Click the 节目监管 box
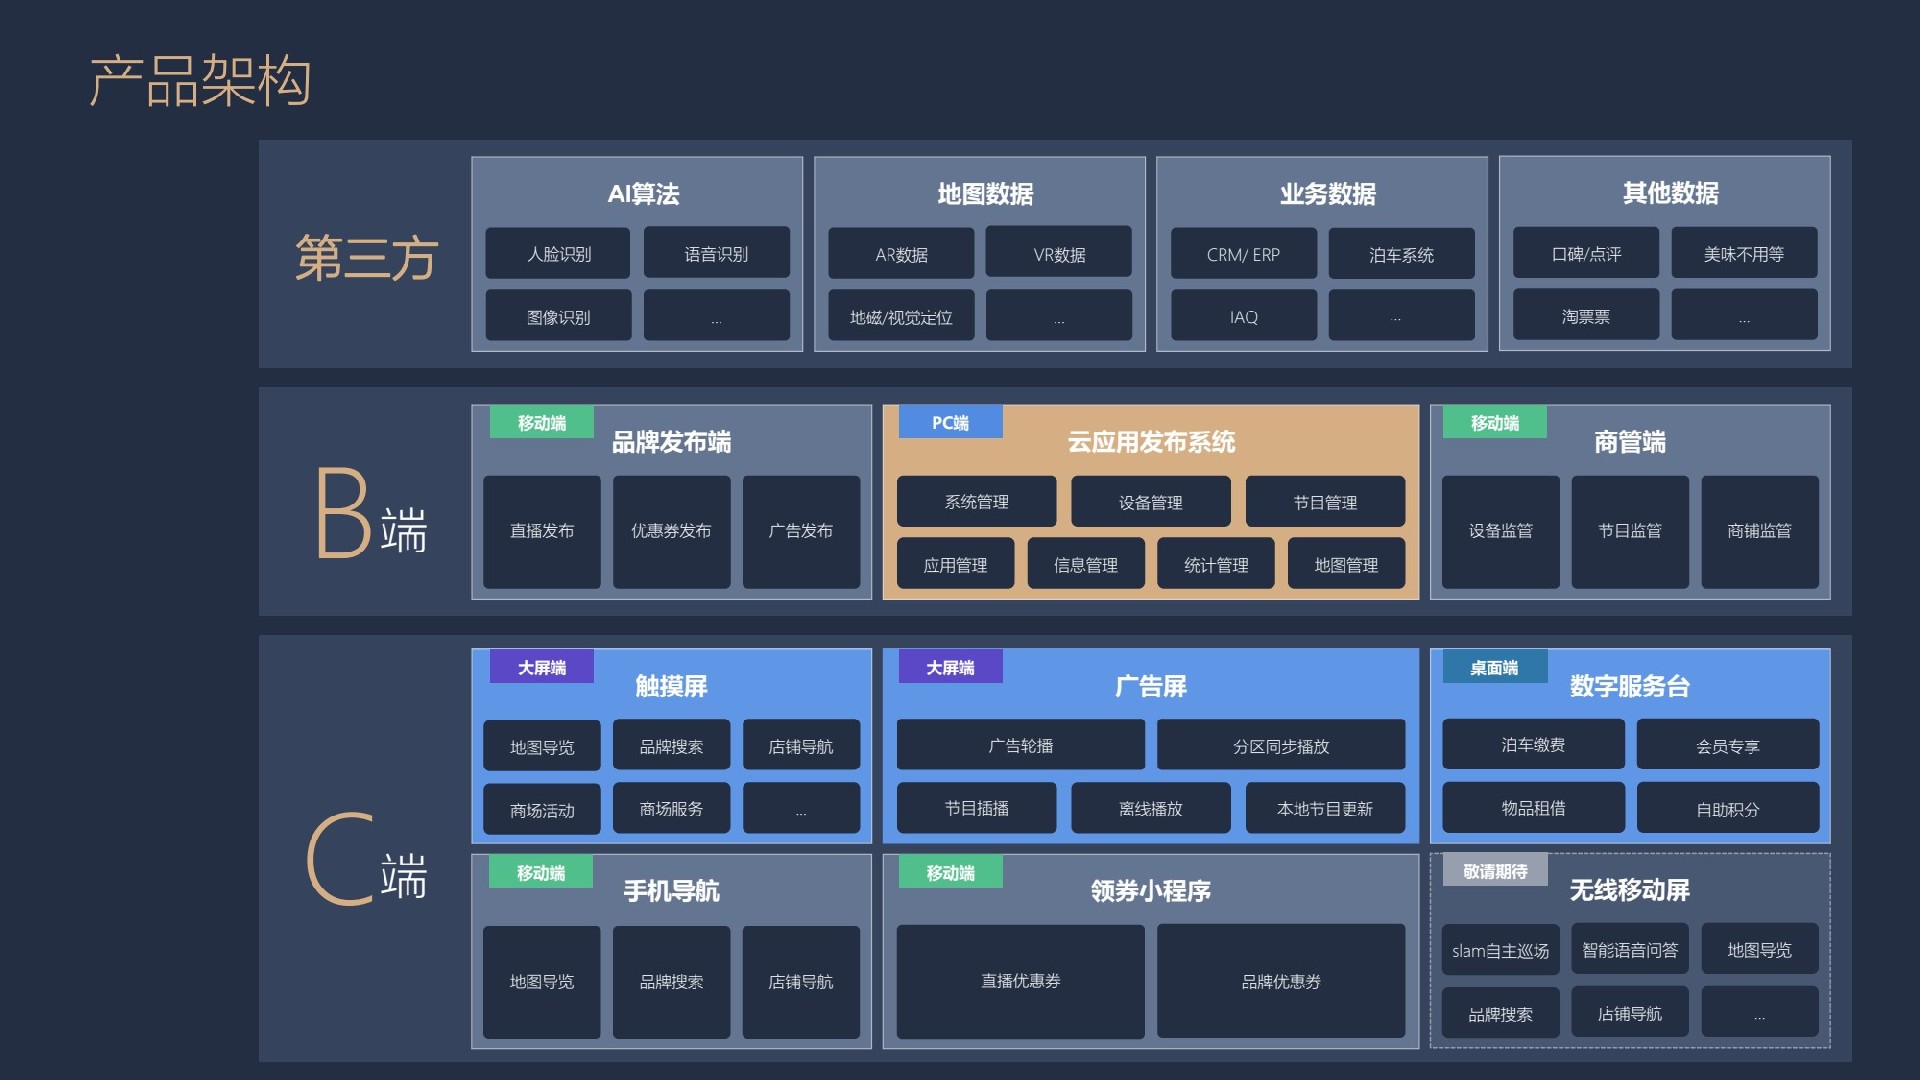 1630,531
